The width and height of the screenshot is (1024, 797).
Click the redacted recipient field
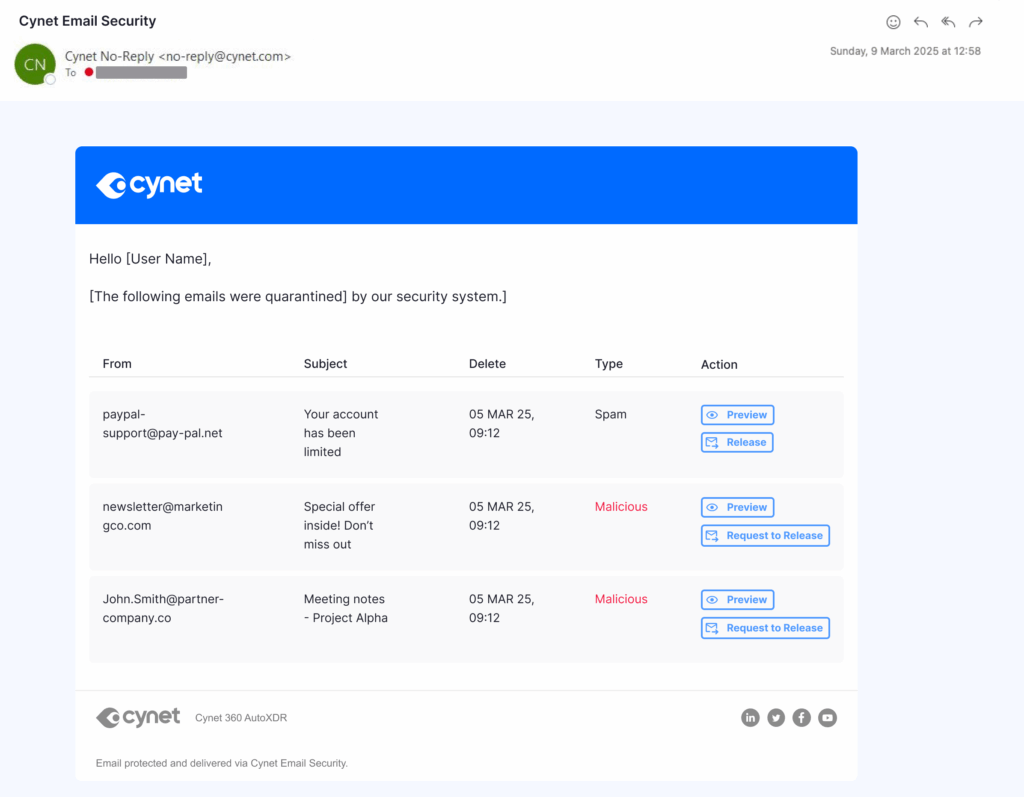pyautogui.click(x=140, y=72)
